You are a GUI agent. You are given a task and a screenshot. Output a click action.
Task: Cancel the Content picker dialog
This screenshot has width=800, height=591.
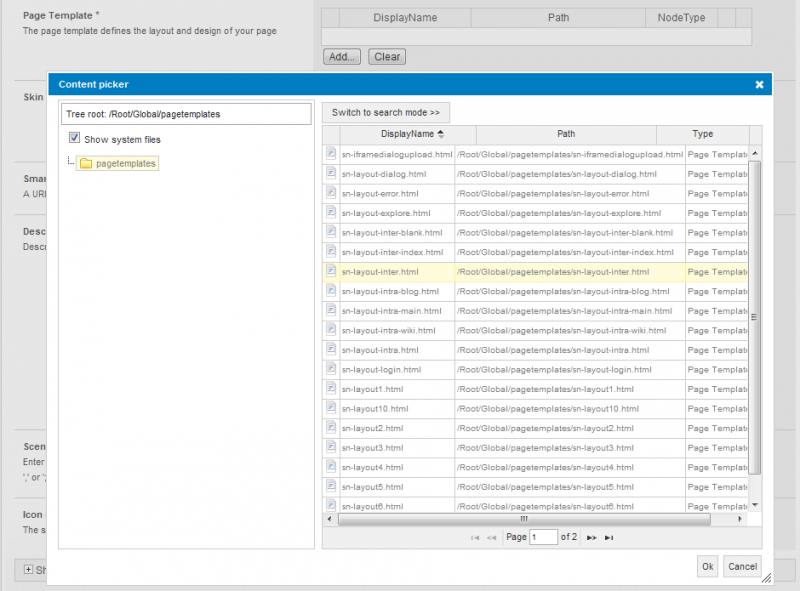[742, 567]
